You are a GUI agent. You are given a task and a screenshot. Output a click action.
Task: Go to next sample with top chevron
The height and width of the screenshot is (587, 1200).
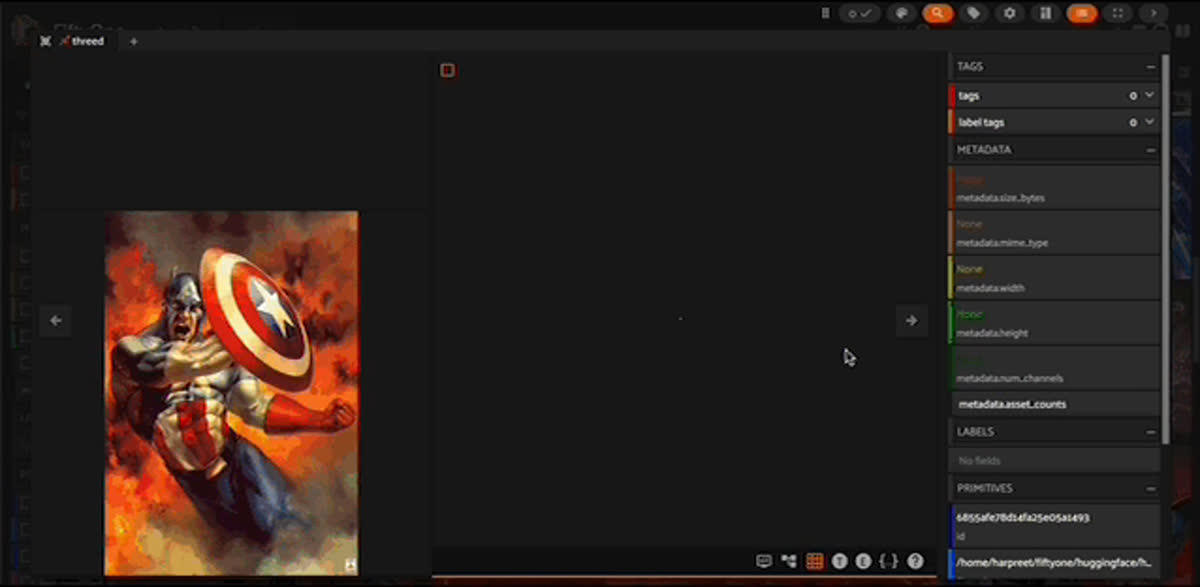1153,13
